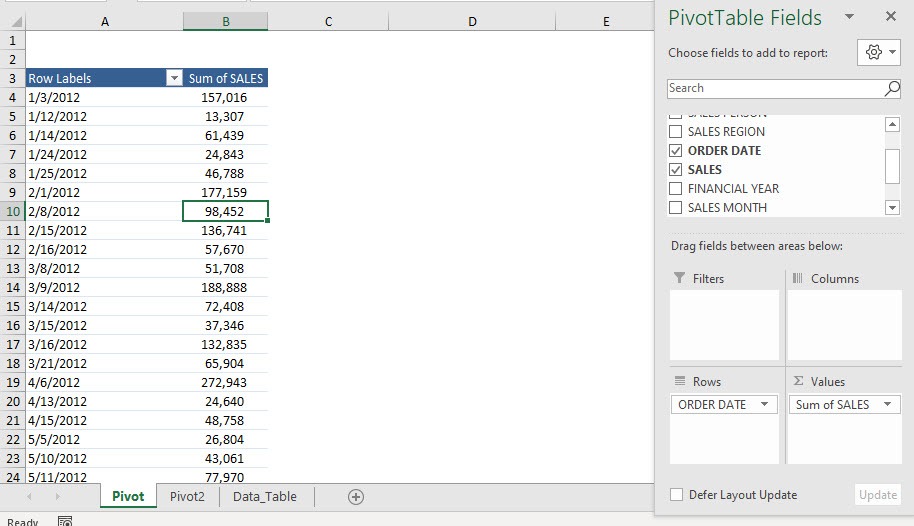The width and height of the screenshot is (914, 526).
Task: Switch to the Data_Table sheet tab
Action: pos(265,496)
